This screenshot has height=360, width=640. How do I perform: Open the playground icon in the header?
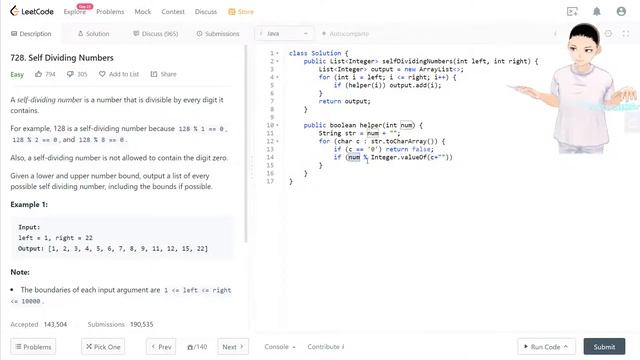(x=572, y=11)
